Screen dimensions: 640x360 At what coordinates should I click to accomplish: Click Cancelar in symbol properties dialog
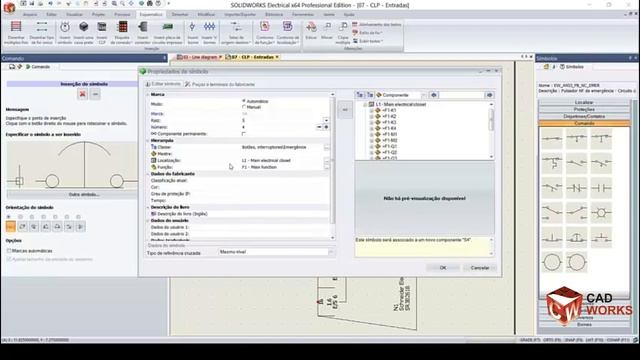480,268
